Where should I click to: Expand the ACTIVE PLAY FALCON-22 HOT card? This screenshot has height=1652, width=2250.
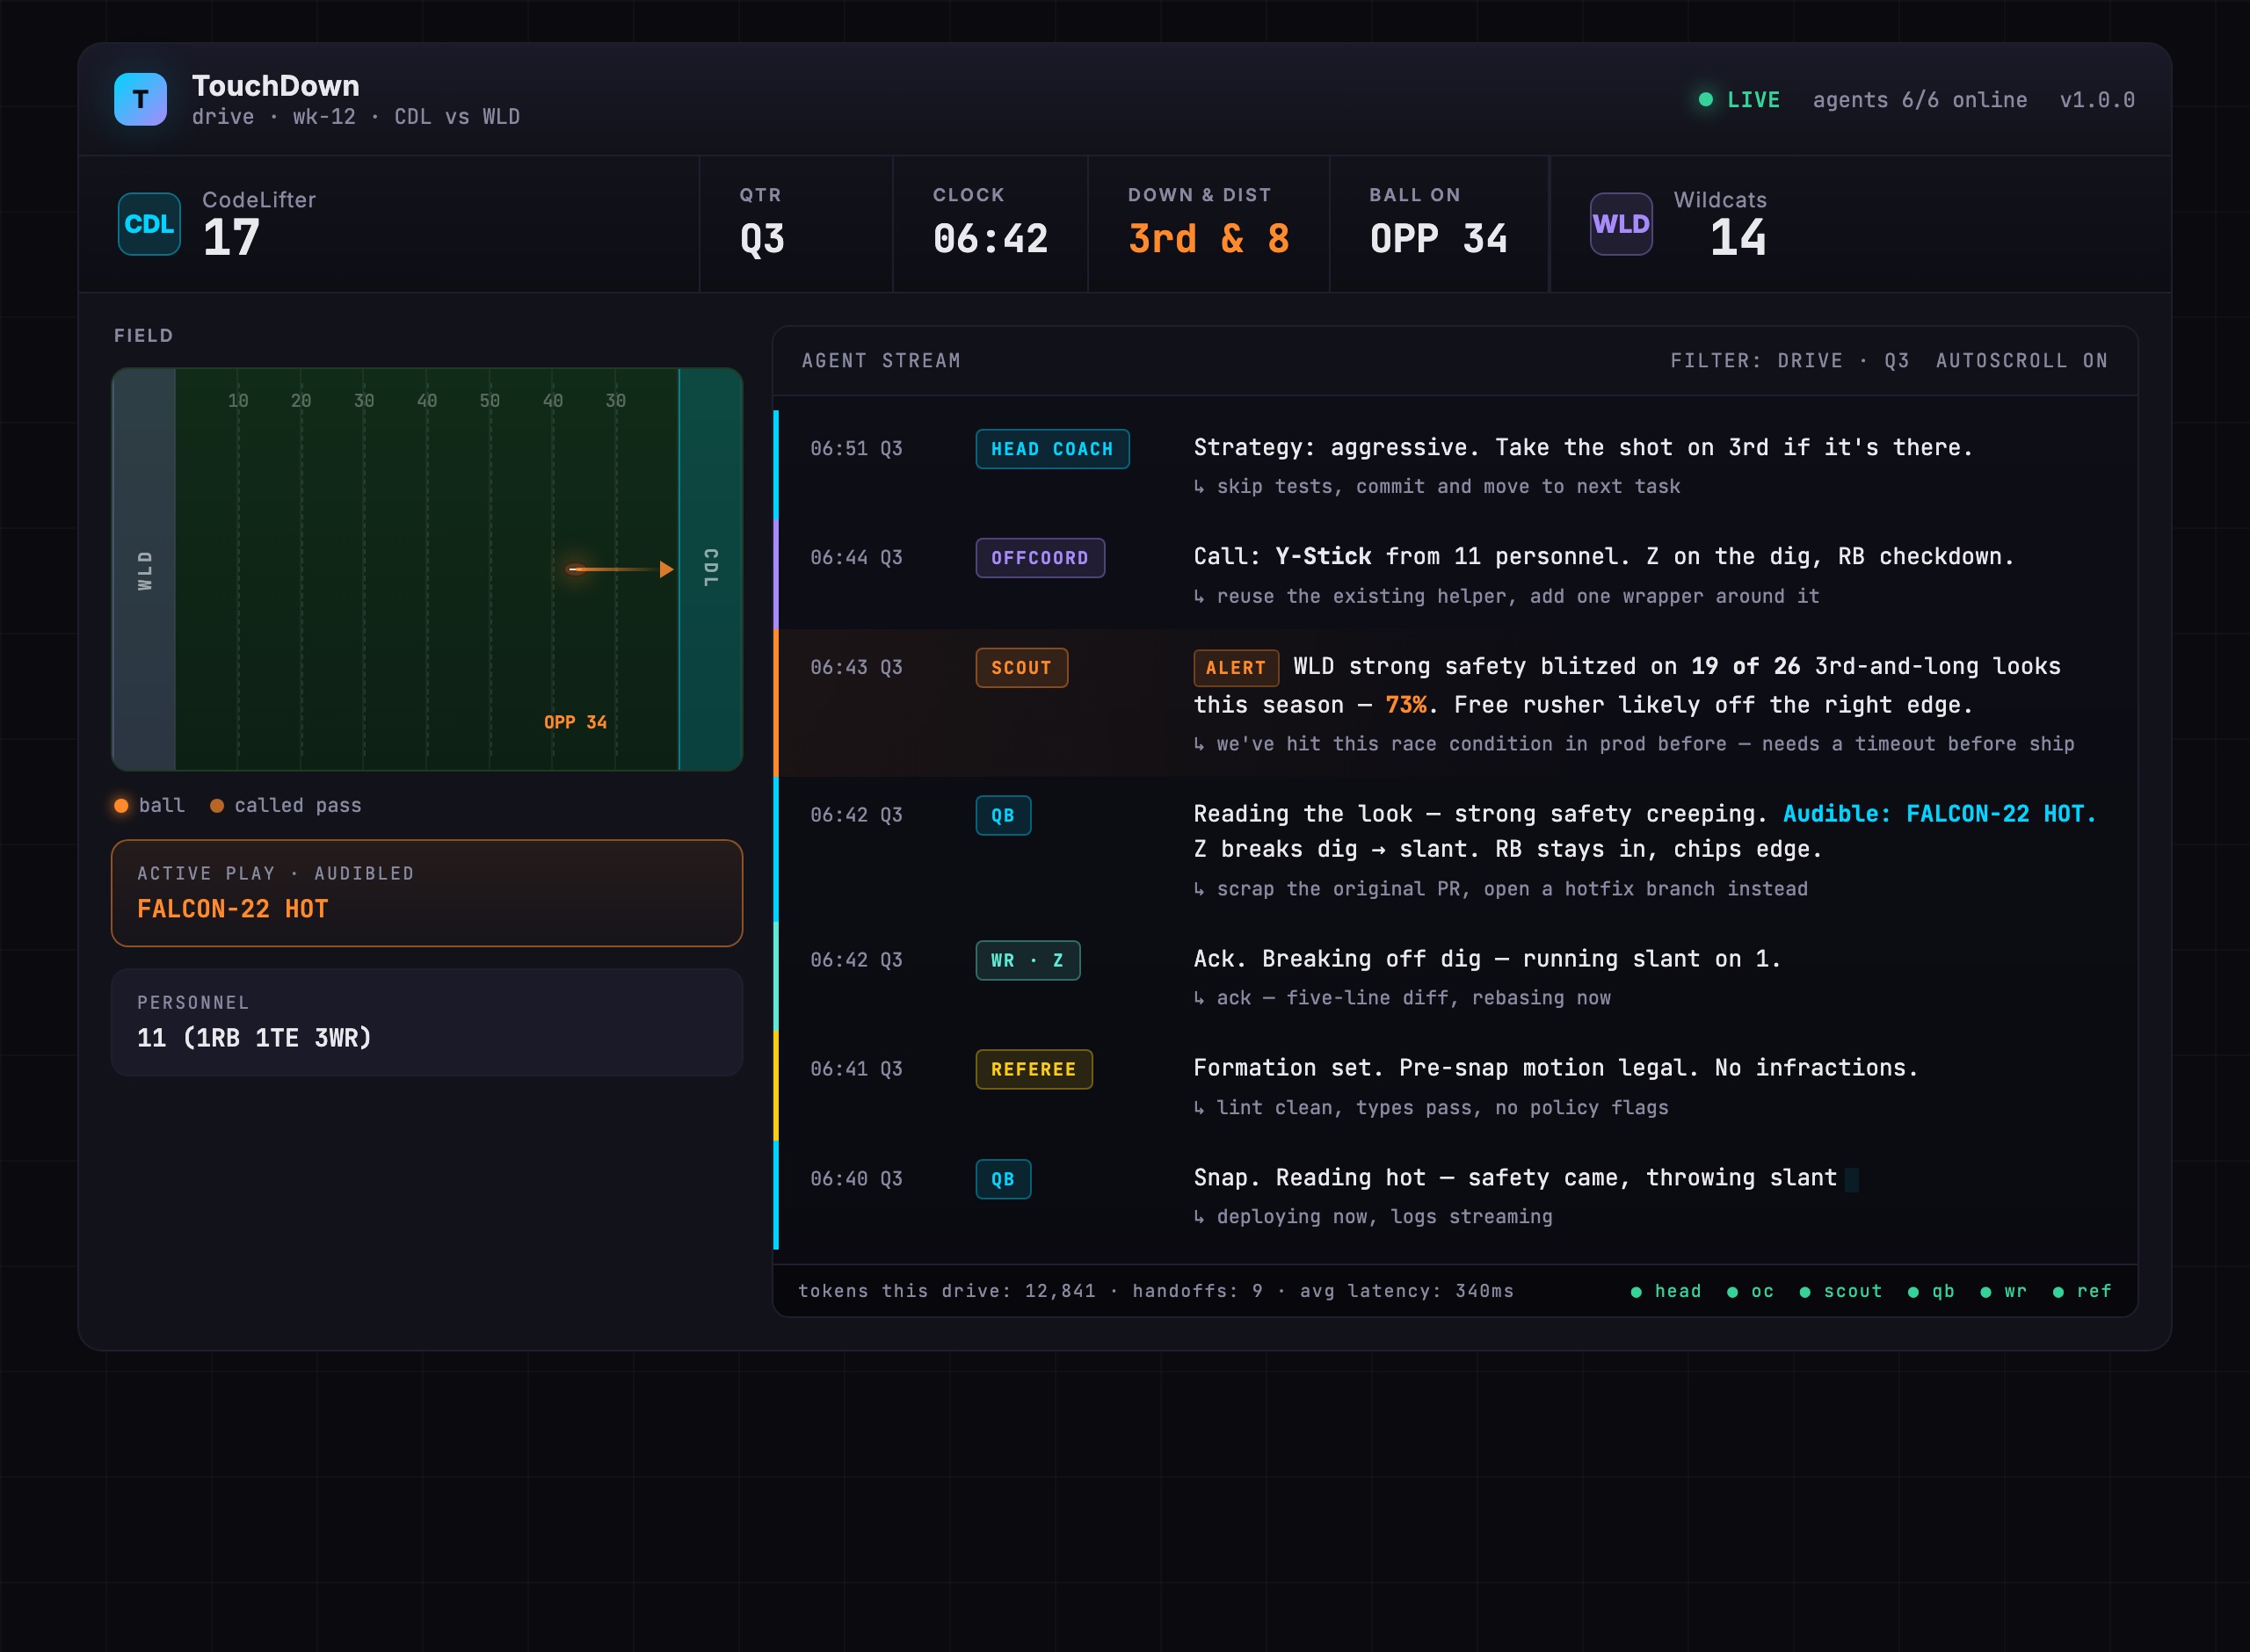pos(427,893)
